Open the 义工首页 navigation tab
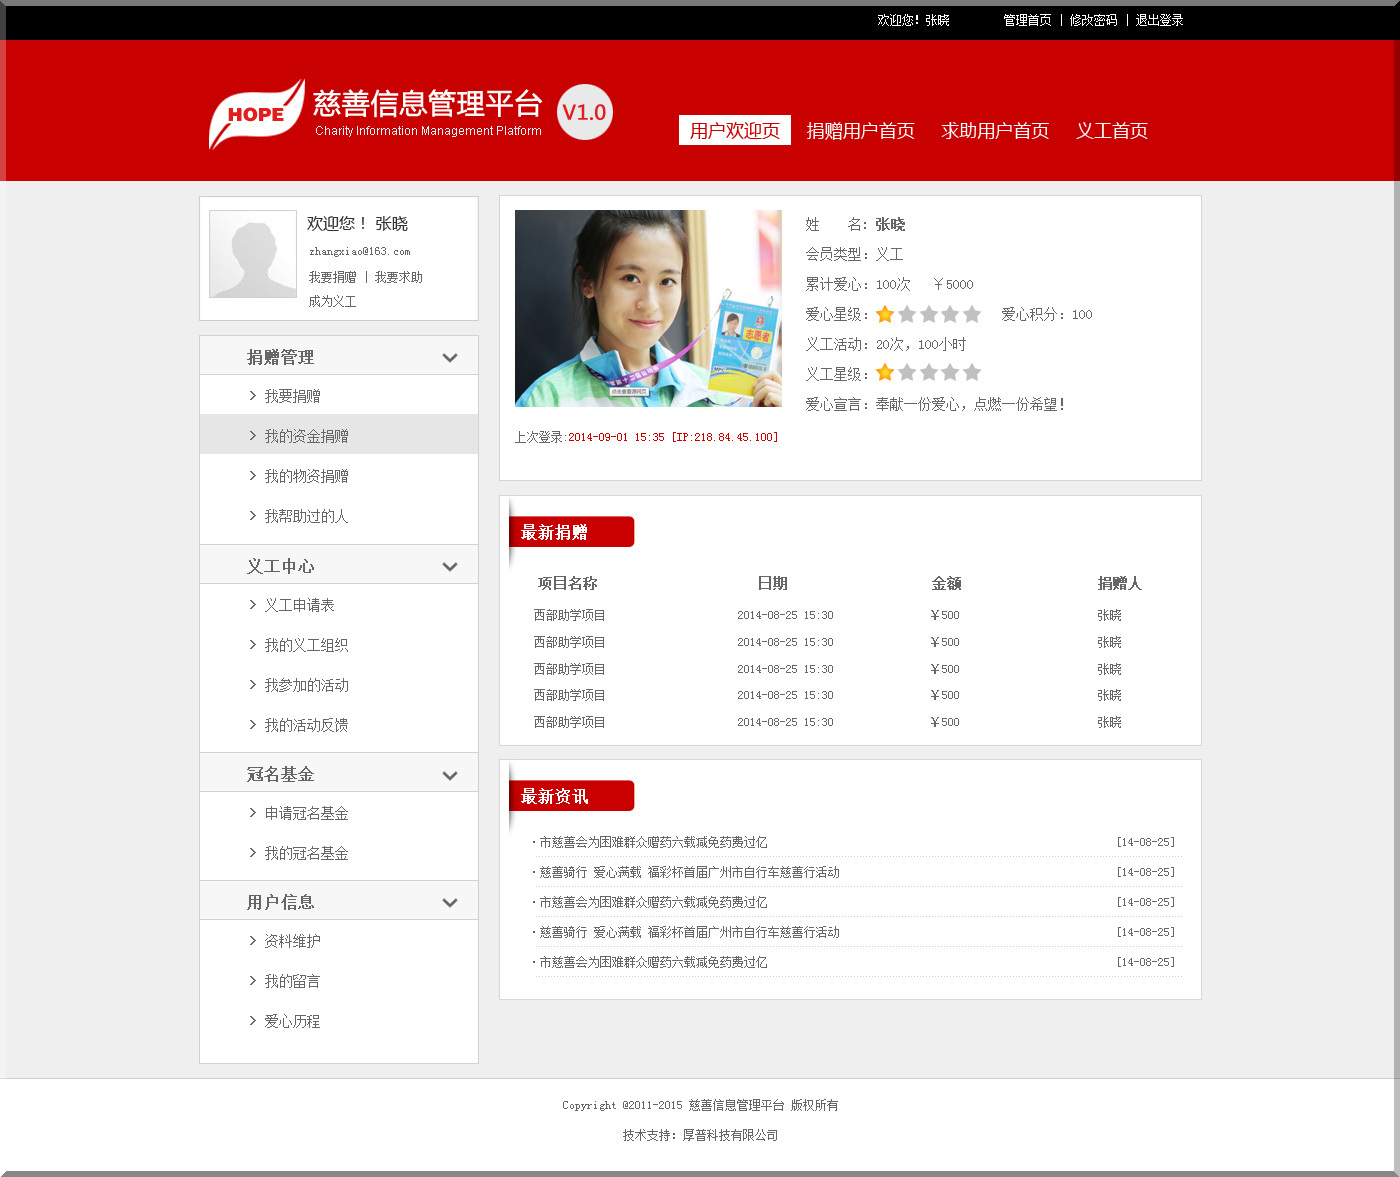Viewport: 1400px width, 1177px height. tap(1111, 131)
